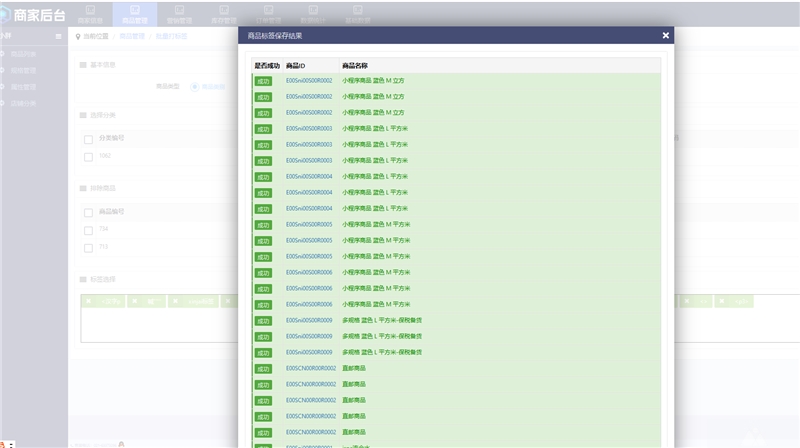Tick the 分类编号 header checkbox
800x448 pixels.
click(88, 139)
